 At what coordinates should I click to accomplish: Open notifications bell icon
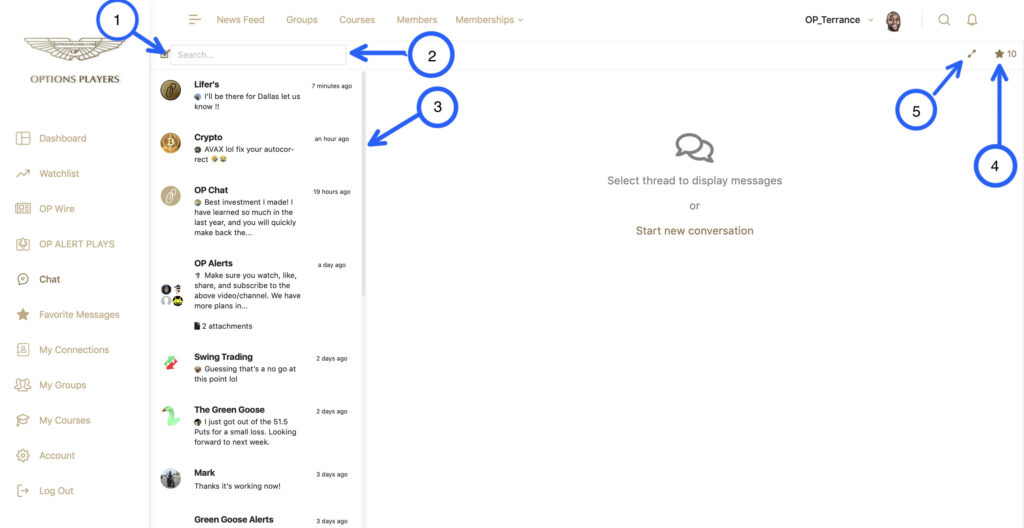tap(972, 20)
